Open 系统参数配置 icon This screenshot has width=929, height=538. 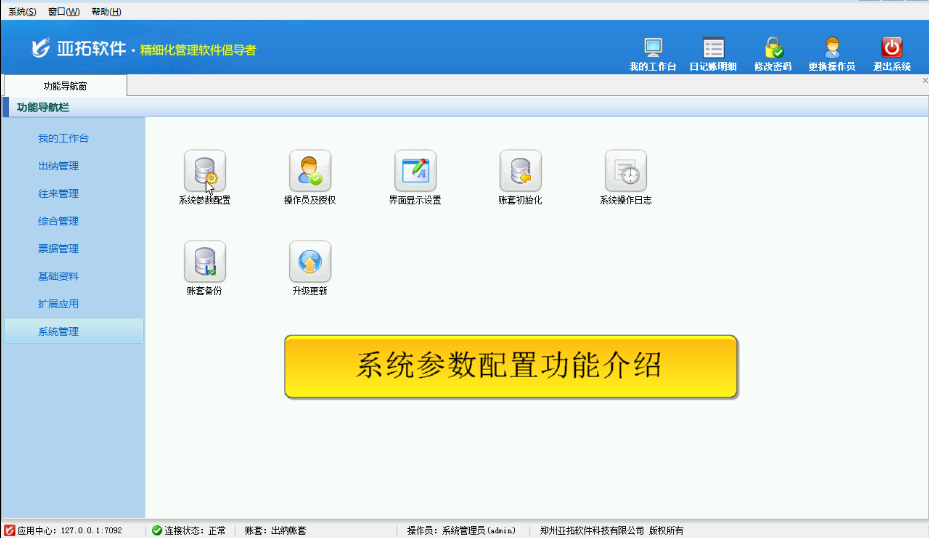(204, 171)
